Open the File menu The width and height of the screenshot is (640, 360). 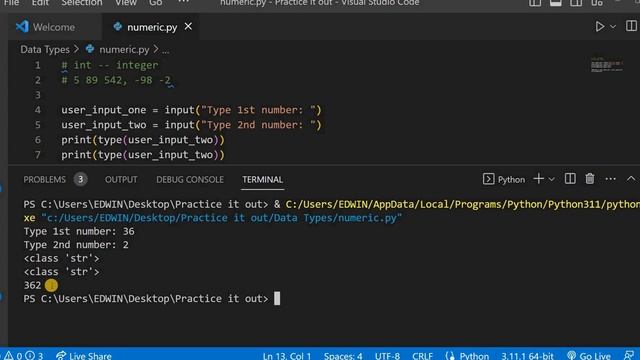[11, 3]
